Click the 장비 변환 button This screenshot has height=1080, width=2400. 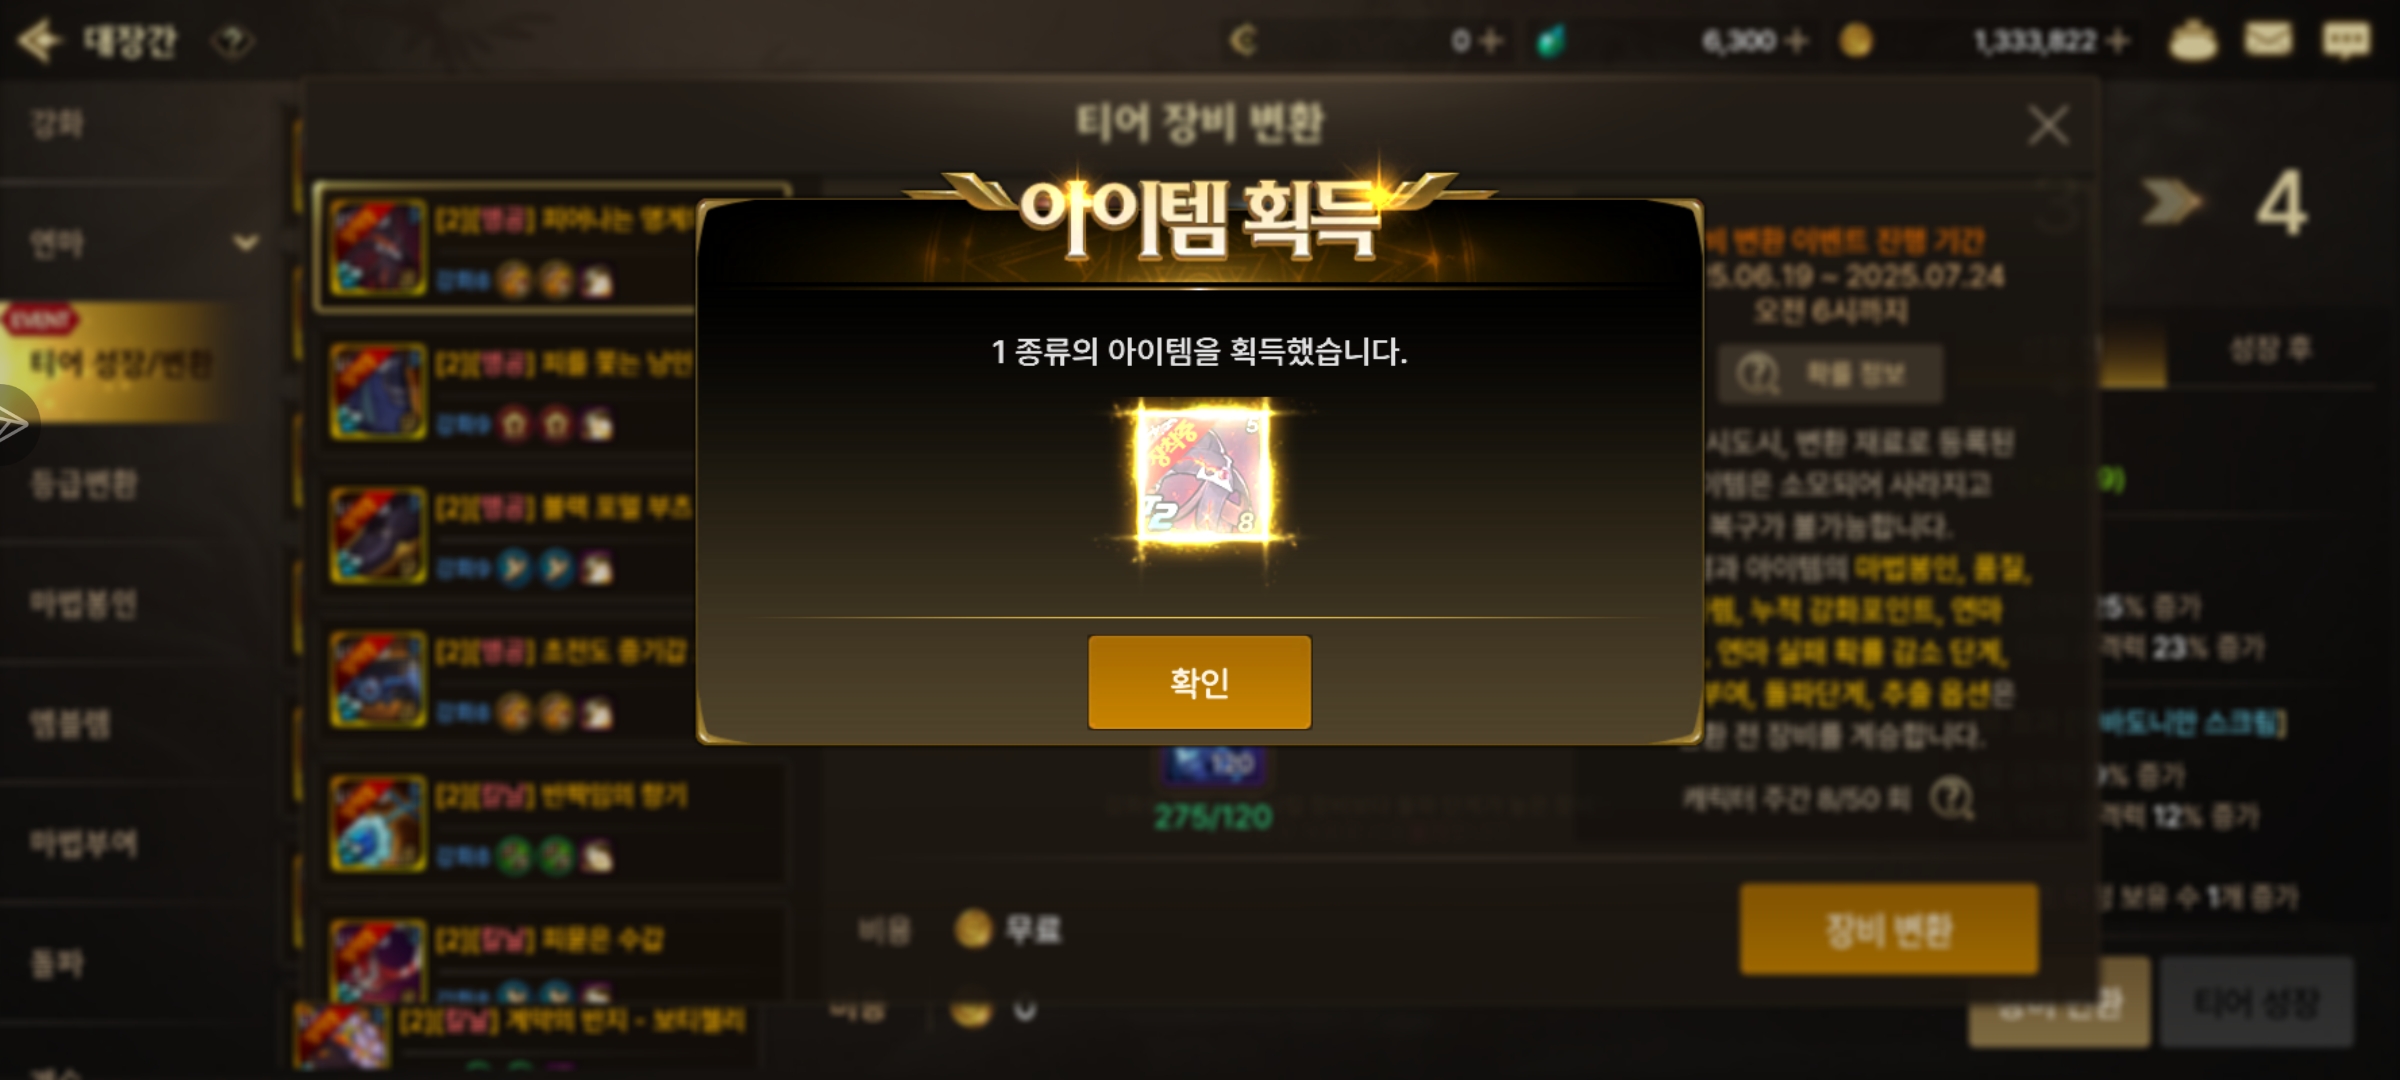1889,929
